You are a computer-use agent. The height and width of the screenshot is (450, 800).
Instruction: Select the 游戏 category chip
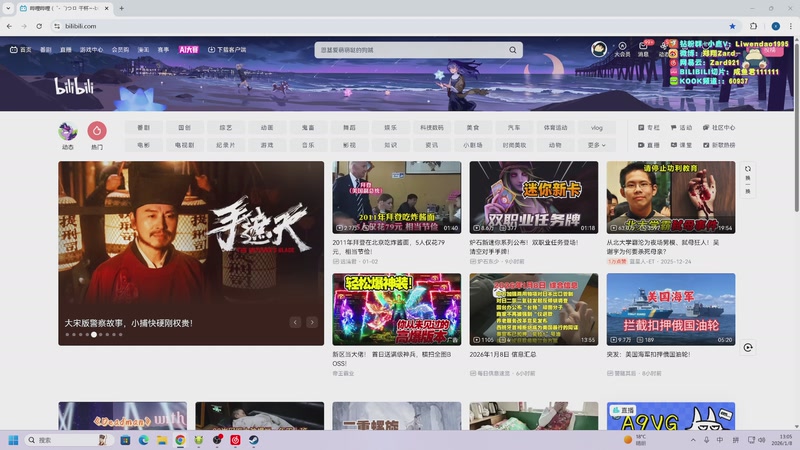click(267, 145)
